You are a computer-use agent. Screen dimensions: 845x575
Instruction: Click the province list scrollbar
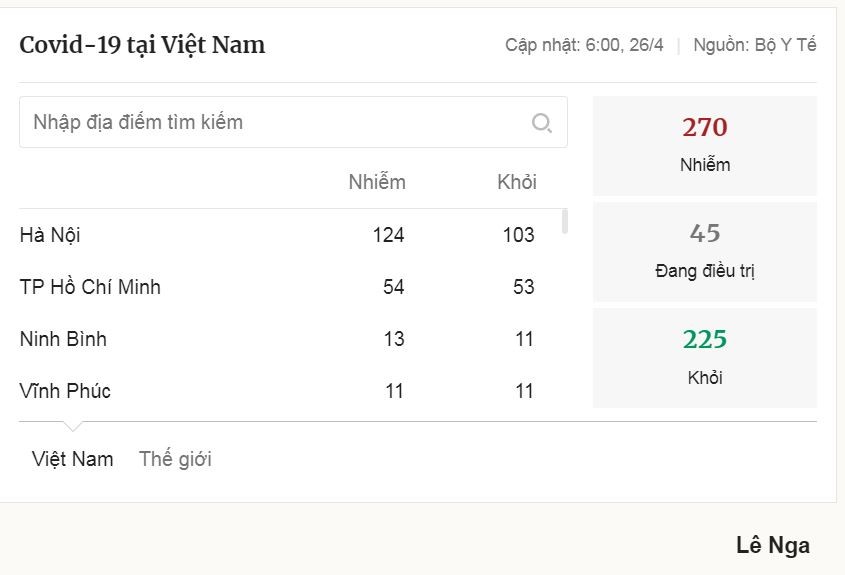click(565, 221)
